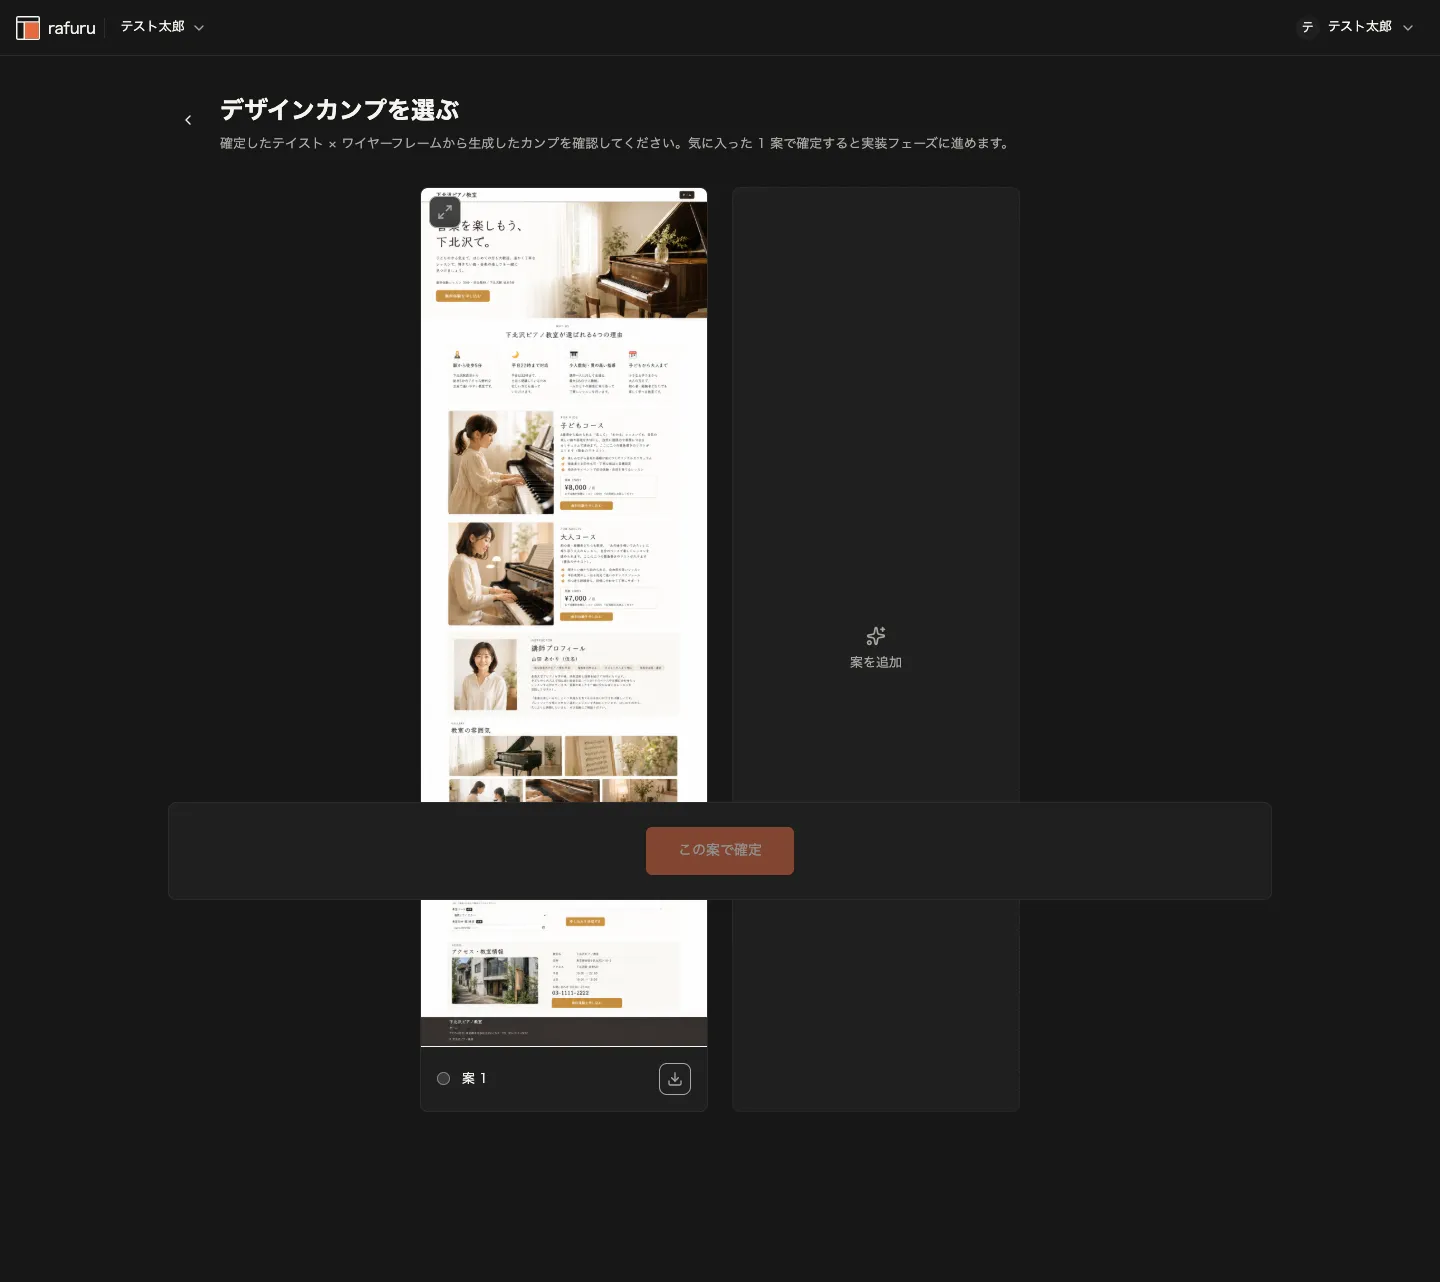This screenshot has width=1440, height=1282.
Task: Click the 案を追加 label
Action: 876,662
